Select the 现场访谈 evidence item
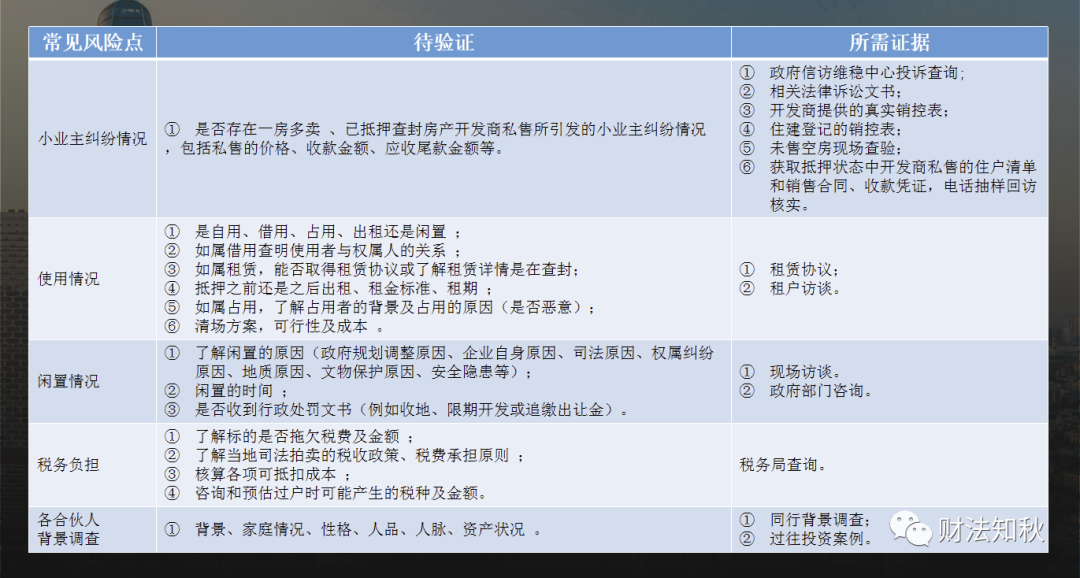The image size is (1080, 578). 804,371
